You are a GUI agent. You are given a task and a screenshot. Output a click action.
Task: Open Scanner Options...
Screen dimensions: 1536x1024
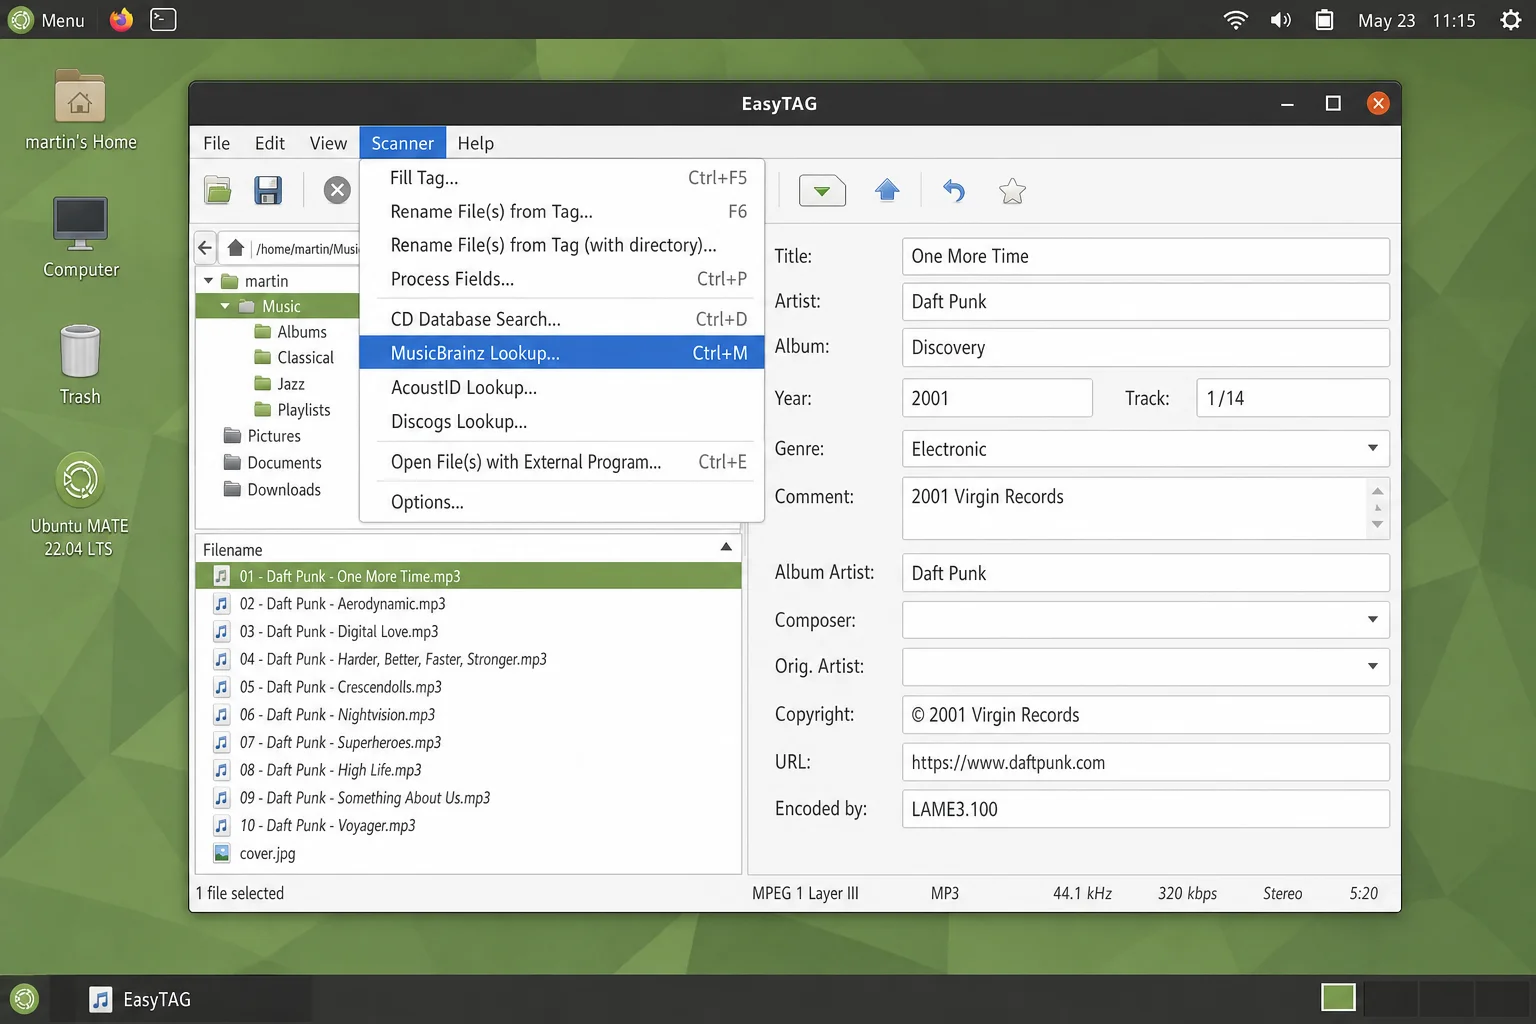tap(562, 502)
